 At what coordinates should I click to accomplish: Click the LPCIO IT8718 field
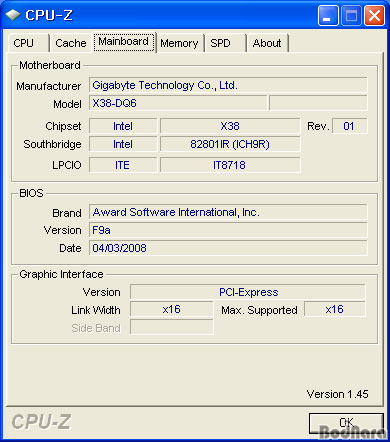pyautogui.click(x=230, y=165)
